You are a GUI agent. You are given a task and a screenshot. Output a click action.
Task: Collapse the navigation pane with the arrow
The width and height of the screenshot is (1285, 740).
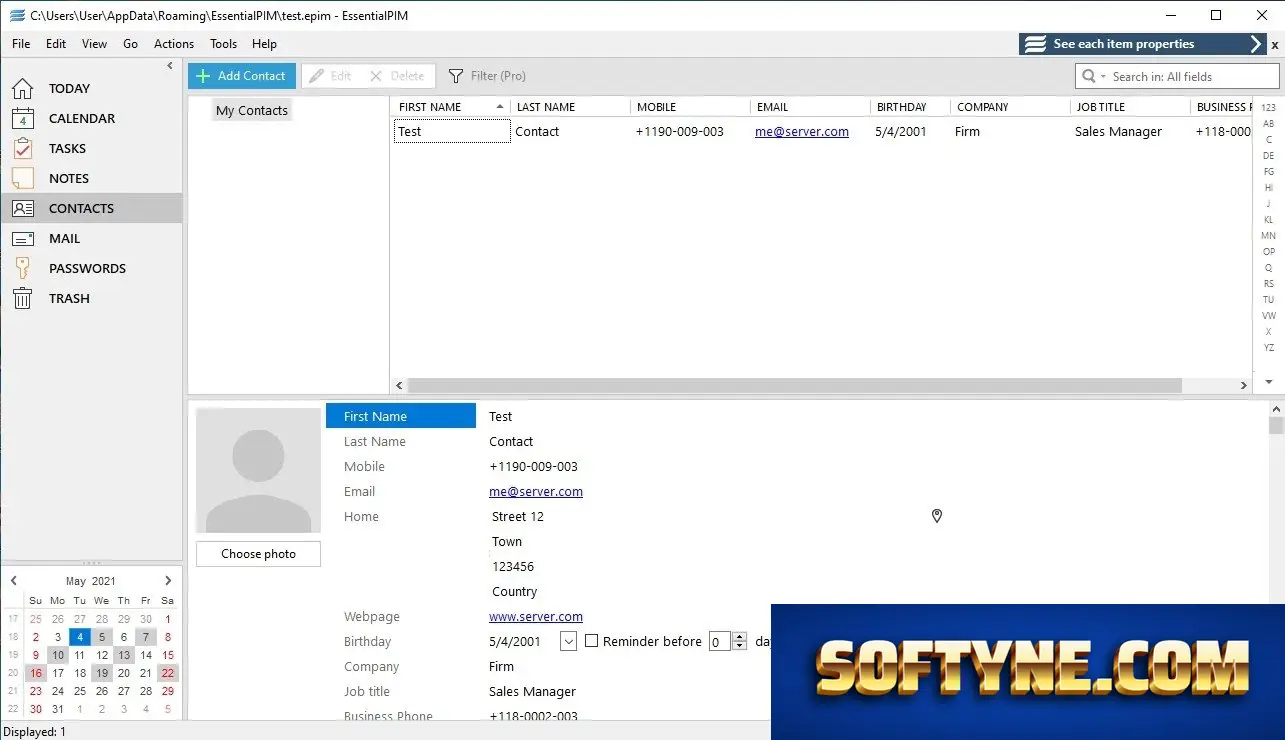tap(170, 65)
